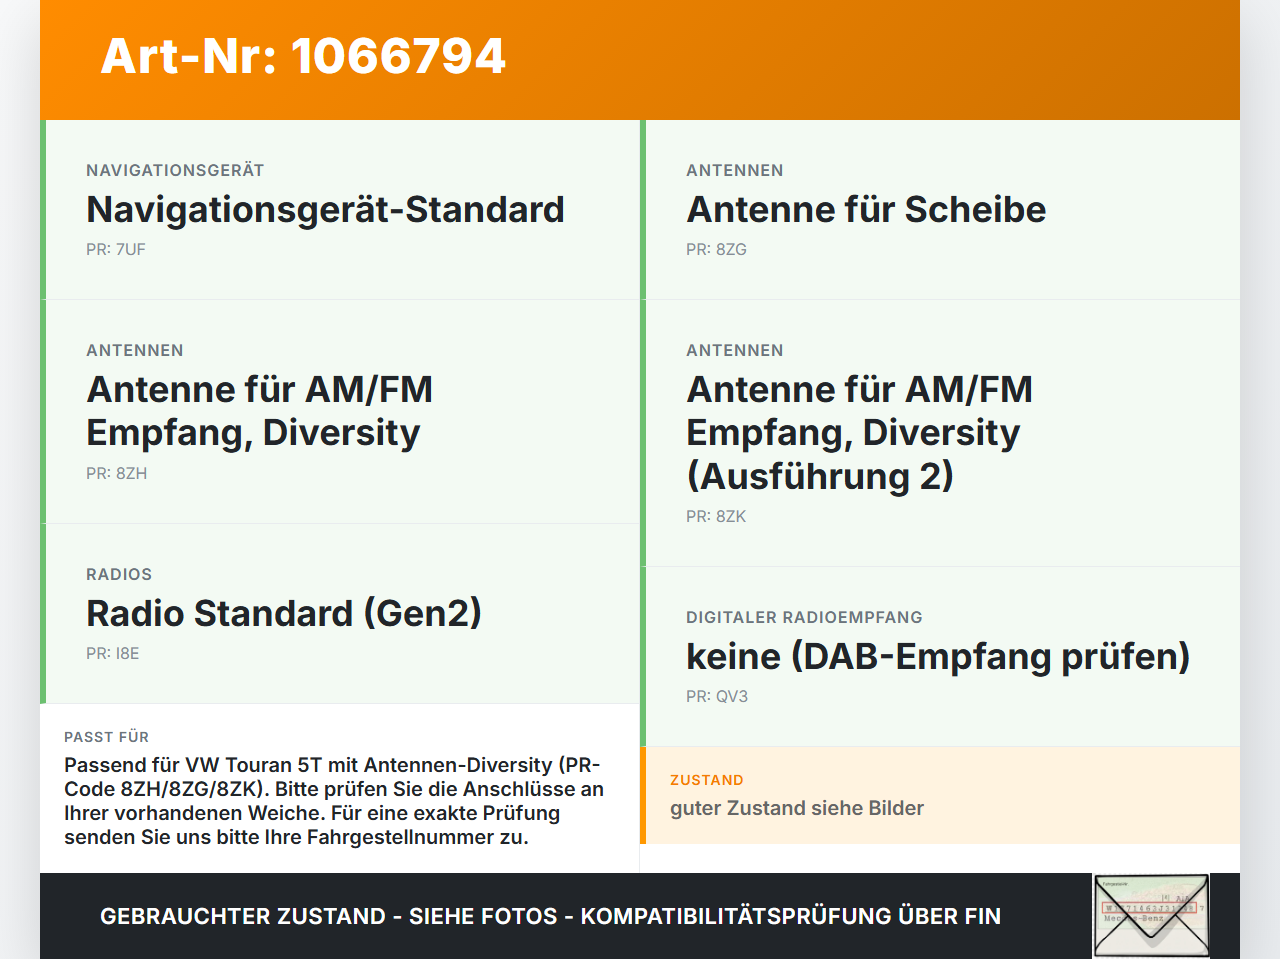1280x959 pixels.
Task: Click the PR: I8E code label
Action: [x=113, y=653]
